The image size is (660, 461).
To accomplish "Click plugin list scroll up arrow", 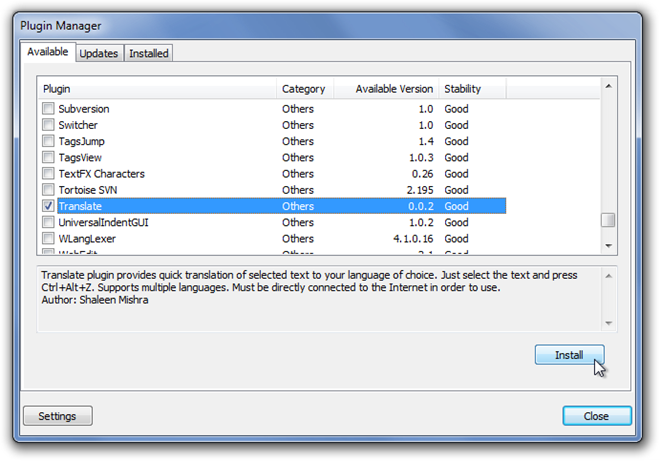I will click(608, 86).
